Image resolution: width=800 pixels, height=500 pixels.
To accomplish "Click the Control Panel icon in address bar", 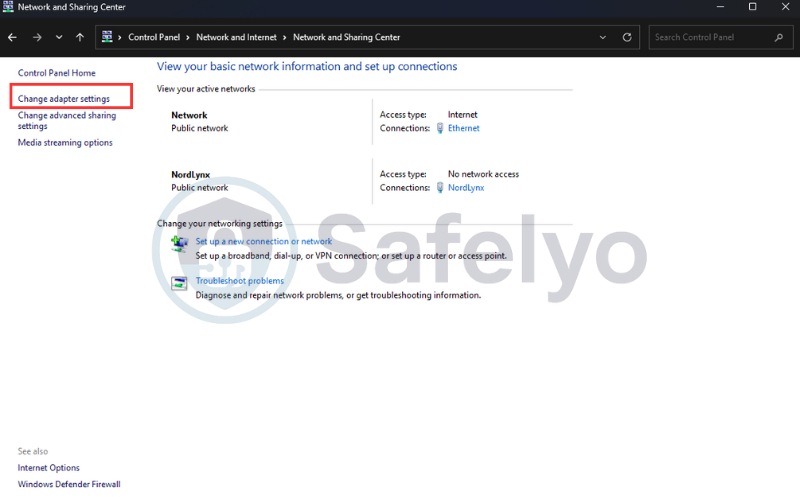I will [107, 37].
